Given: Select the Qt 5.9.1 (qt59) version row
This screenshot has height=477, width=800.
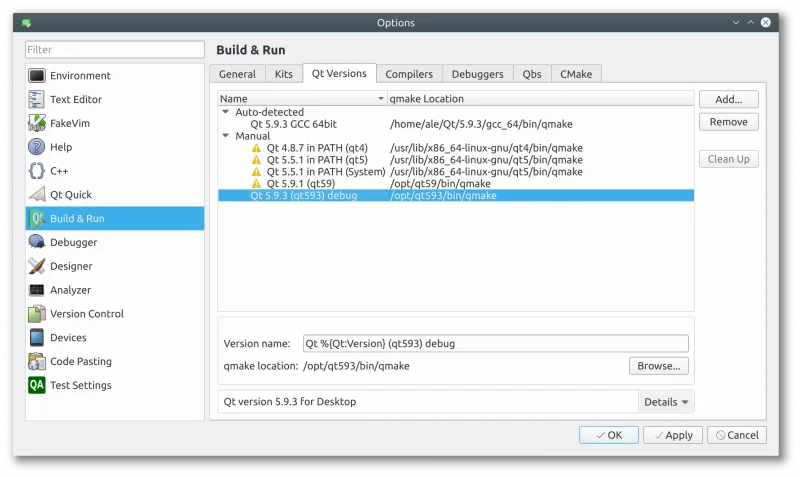Looking at the screenshot, I should pyautogui.click(x=300, y=184).
